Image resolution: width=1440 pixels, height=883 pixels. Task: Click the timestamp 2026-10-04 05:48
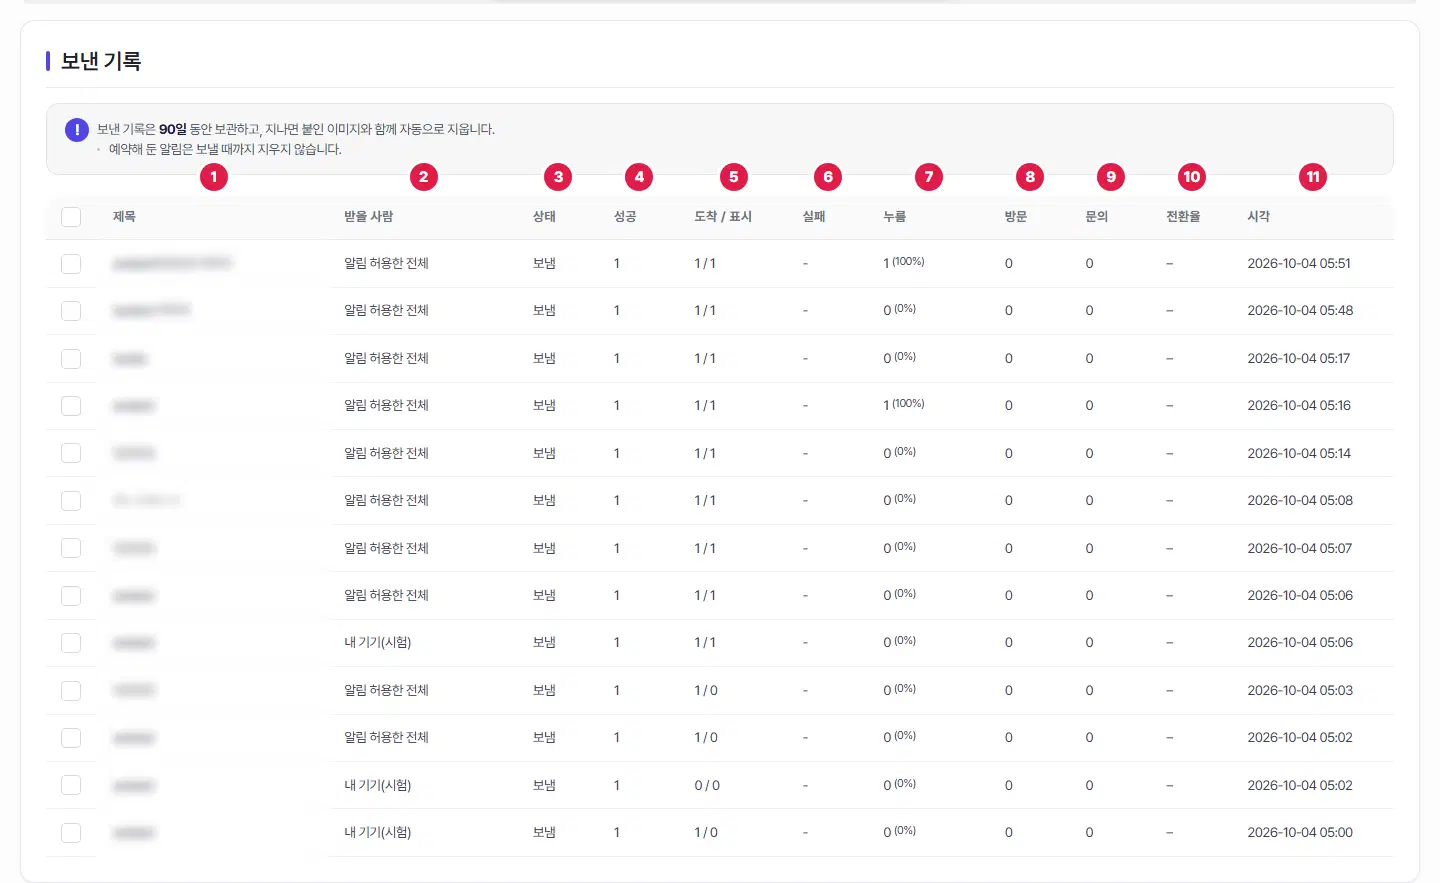(x=1300, y=311)
